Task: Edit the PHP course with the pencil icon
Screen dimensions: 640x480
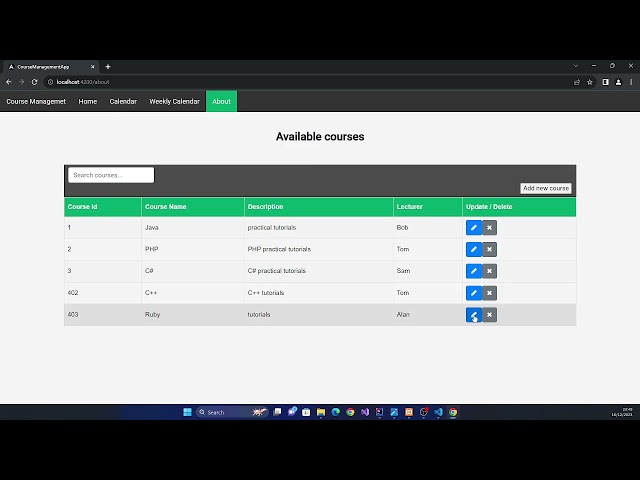Action: (x=473, y=249)
